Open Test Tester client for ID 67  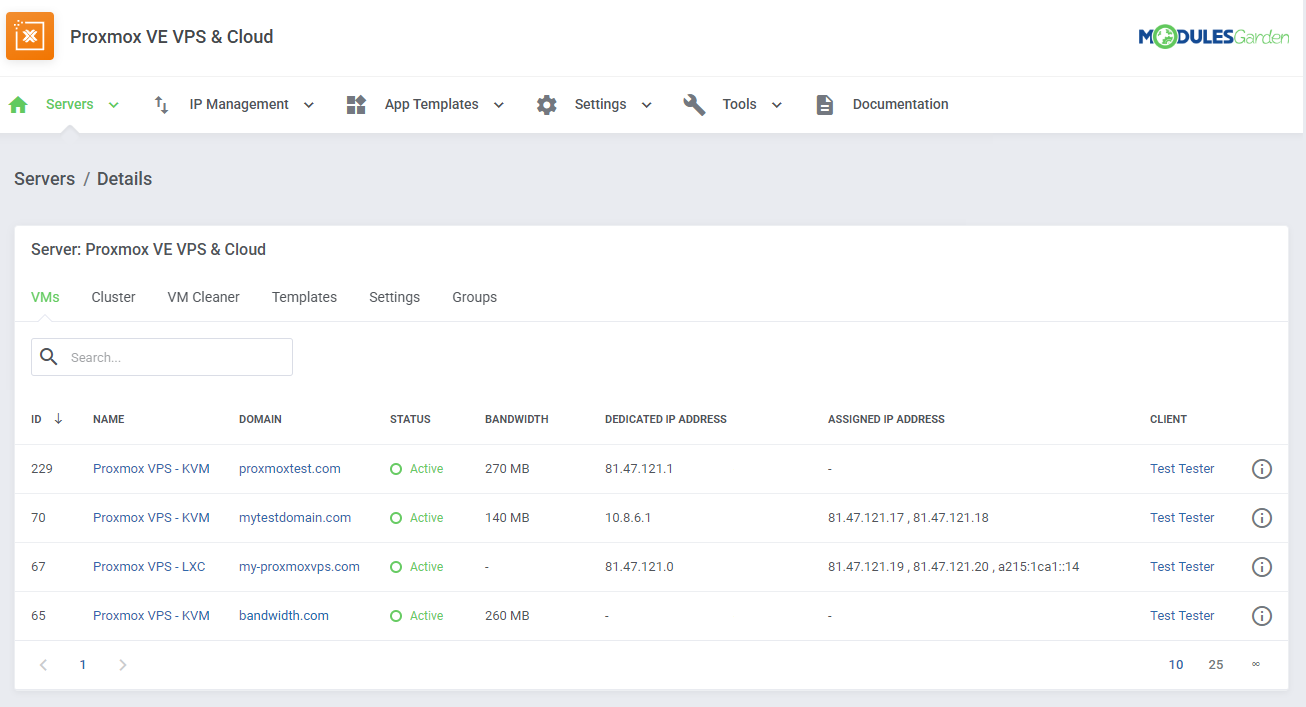pyautogui.click(x=1182, y=567)
